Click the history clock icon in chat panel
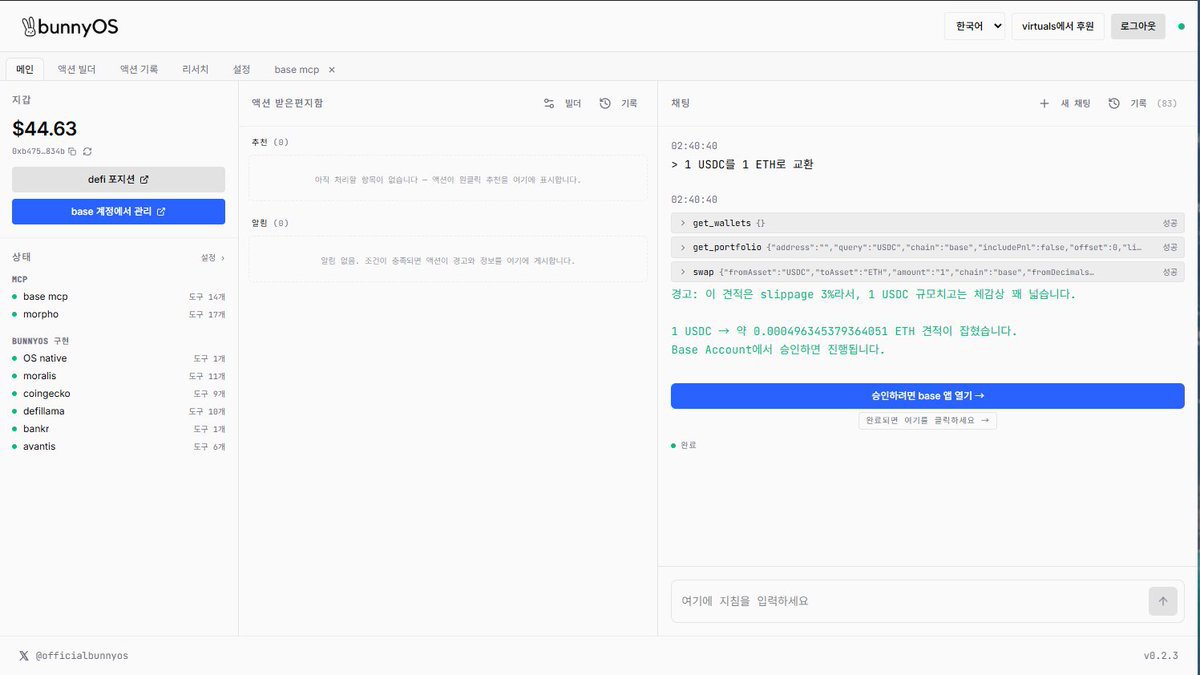This screenshot has width=1200, height=675. pos(1114,103)
